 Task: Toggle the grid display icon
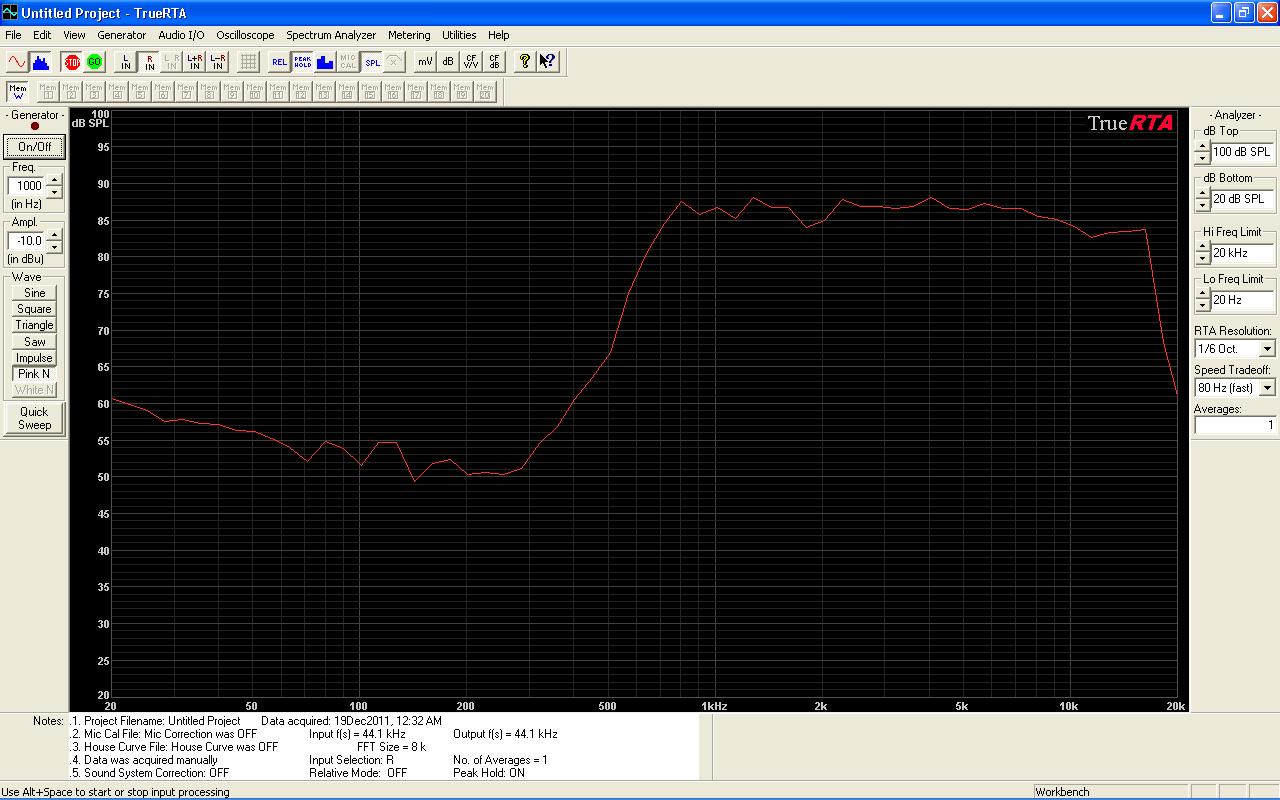tap(249, 62)
